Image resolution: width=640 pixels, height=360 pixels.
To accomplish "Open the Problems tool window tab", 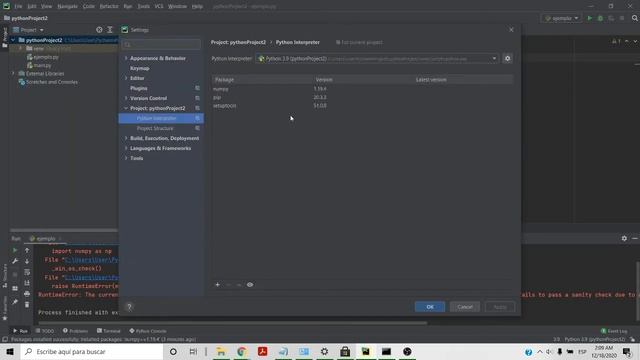I will click(x=75, y=331).
